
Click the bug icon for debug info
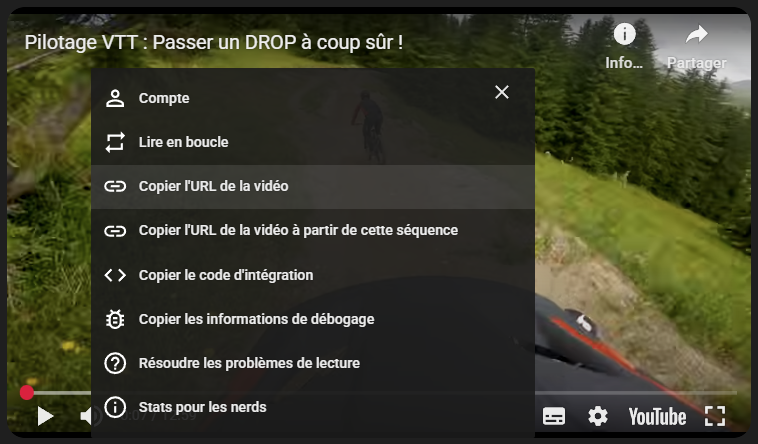[115, 319]
